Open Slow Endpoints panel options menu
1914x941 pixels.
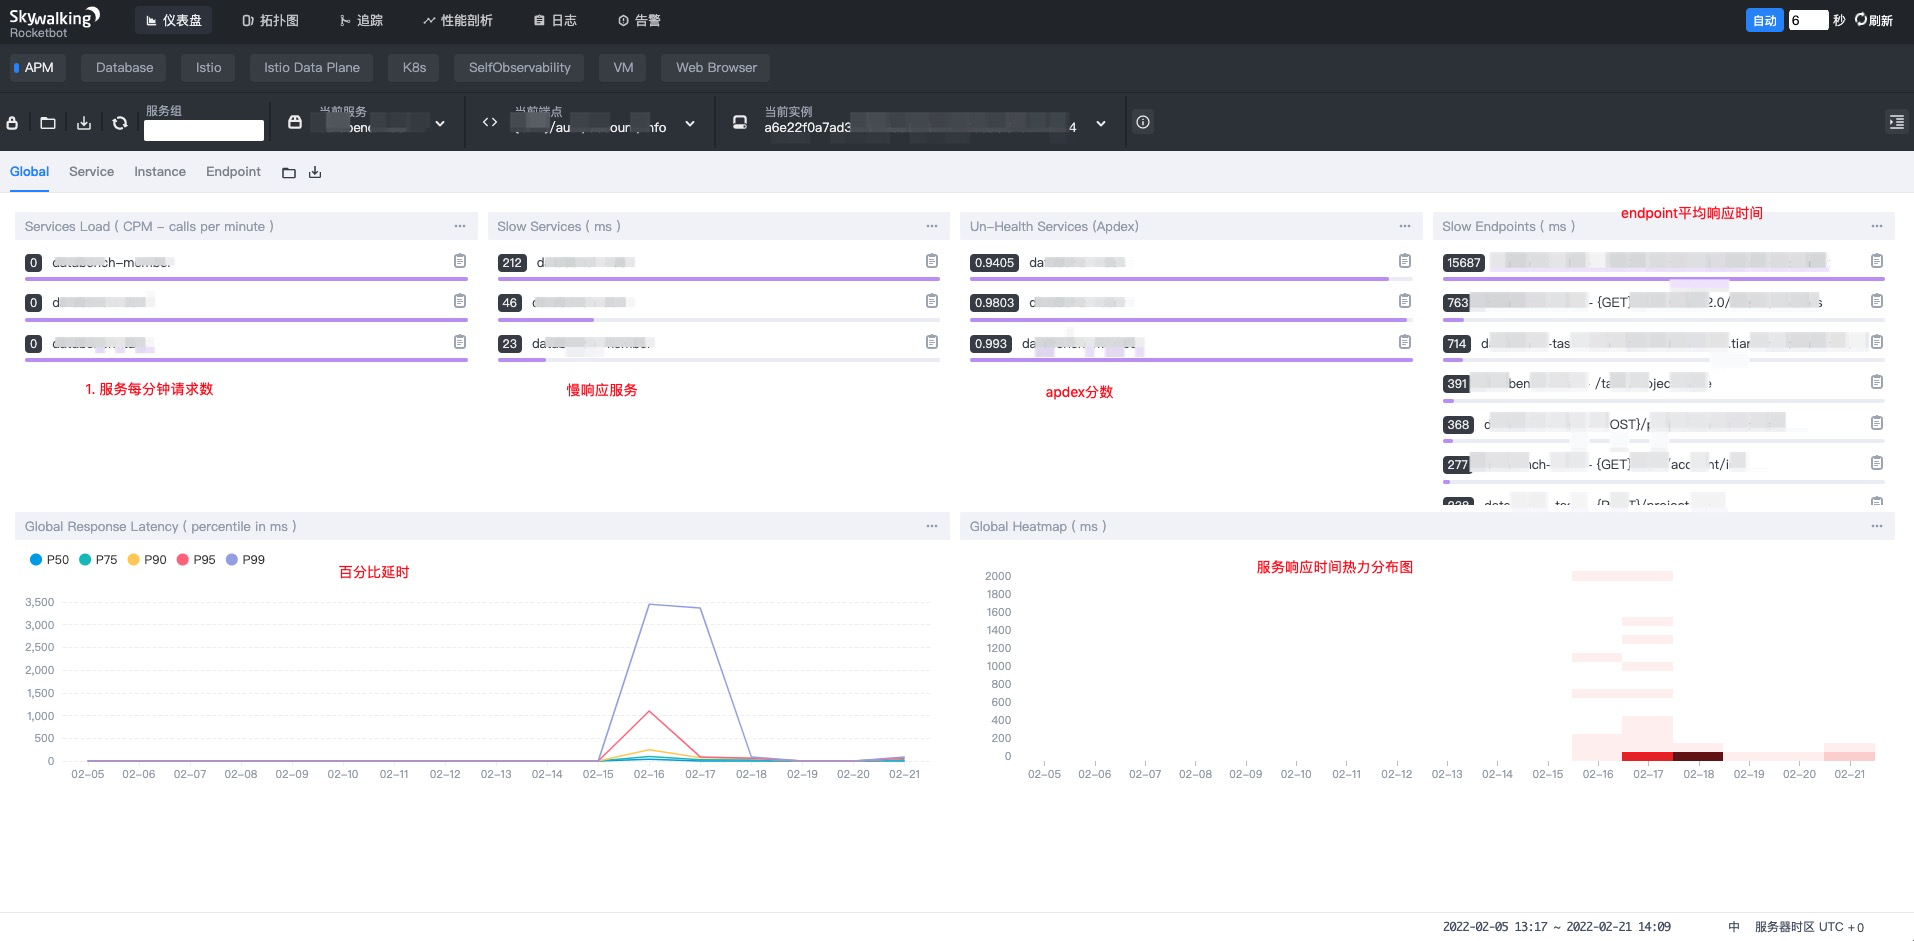(x=1877, y=226)
